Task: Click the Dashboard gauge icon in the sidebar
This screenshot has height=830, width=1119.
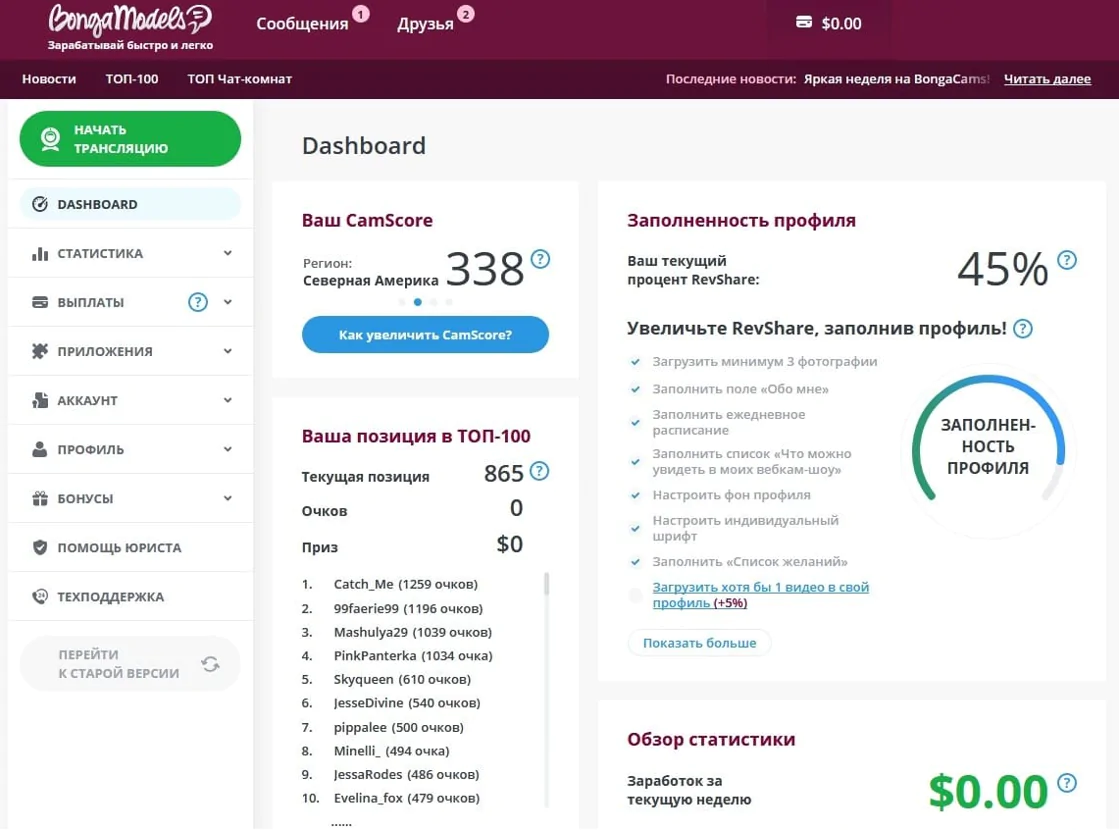Action: [x=40, y=204]
